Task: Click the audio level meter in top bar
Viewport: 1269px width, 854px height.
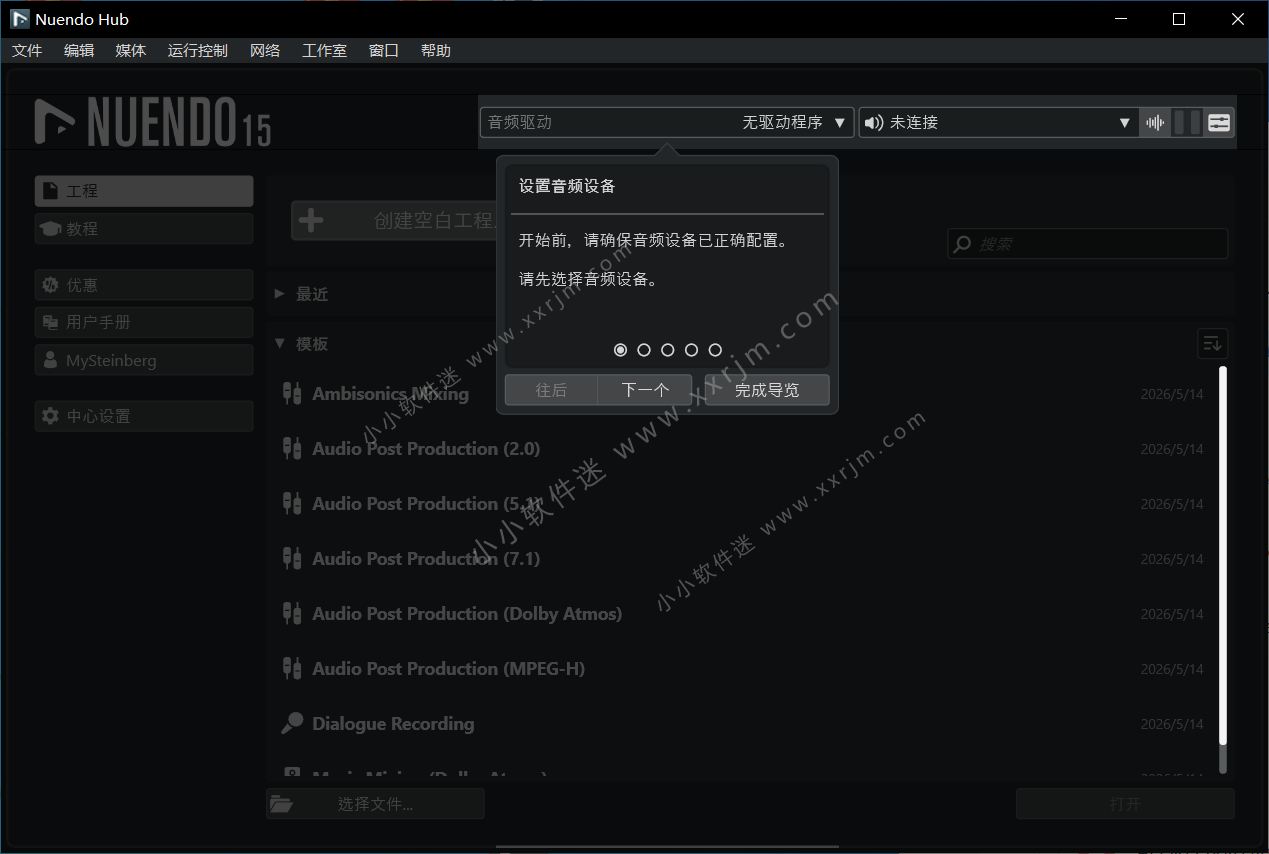Action: click(x=1187, y=123)
